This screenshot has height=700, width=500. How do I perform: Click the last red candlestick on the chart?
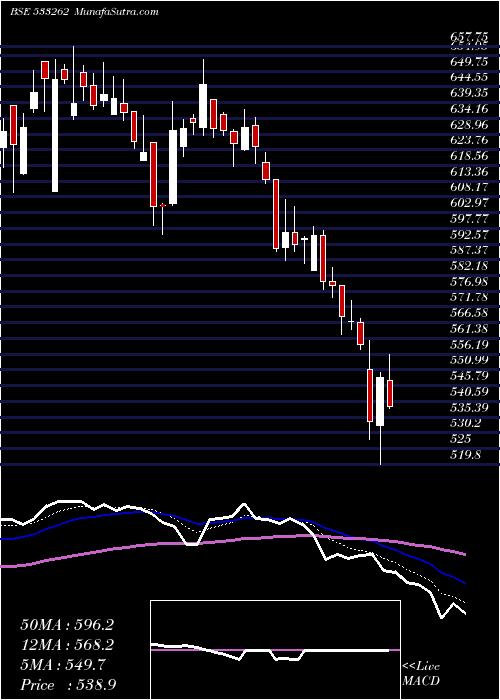390,393
